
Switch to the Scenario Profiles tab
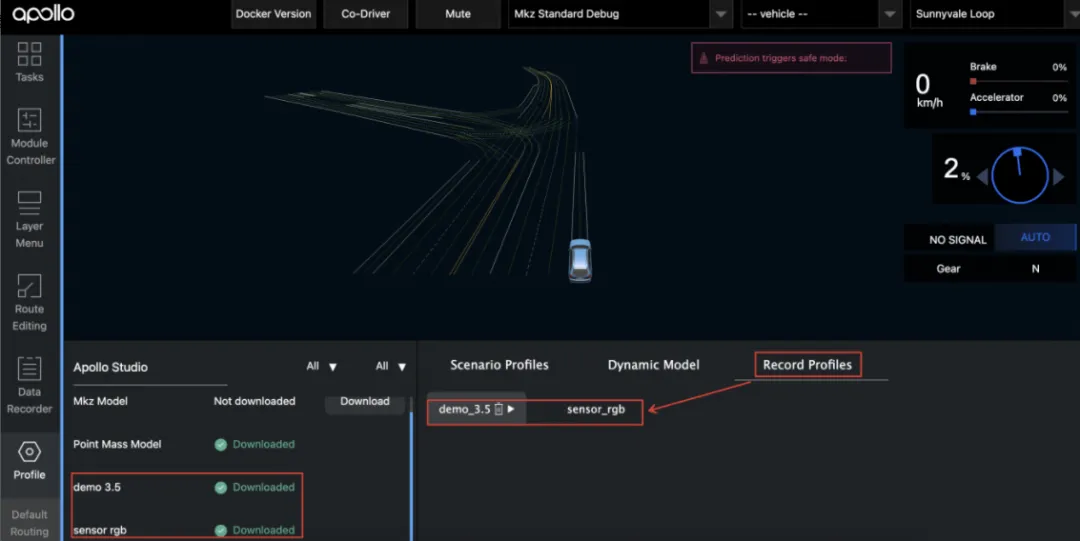point(499,365)
